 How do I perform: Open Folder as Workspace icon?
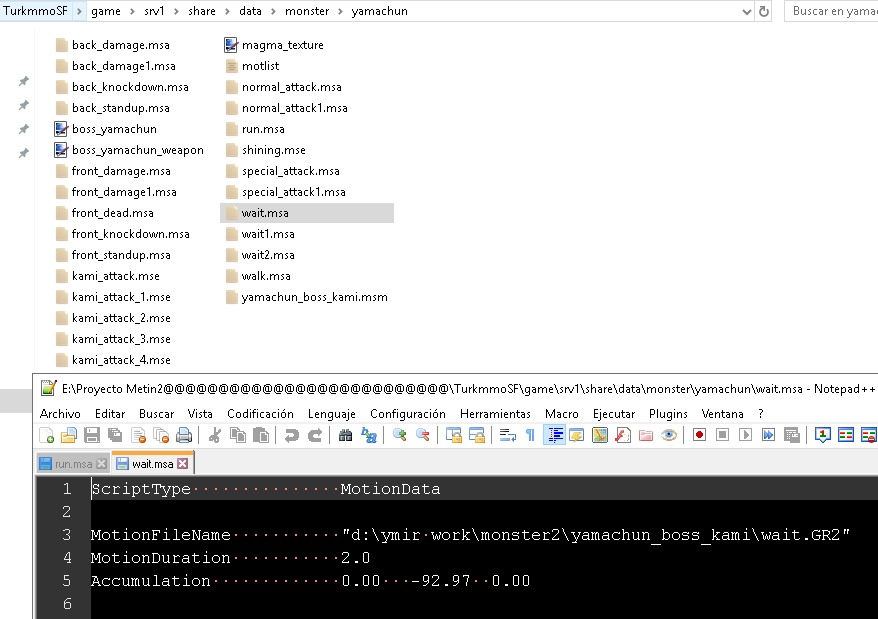point(646,435)
